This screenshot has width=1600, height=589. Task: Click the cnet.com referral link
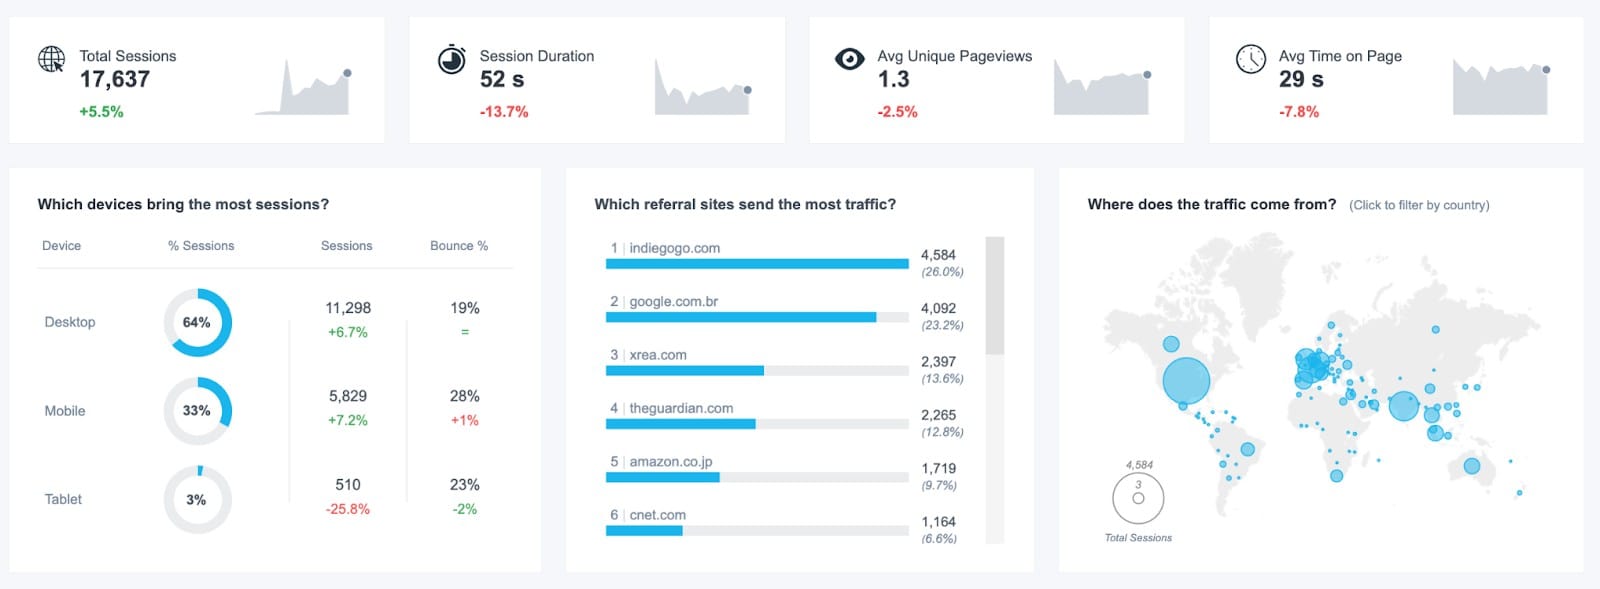[658, 514]
